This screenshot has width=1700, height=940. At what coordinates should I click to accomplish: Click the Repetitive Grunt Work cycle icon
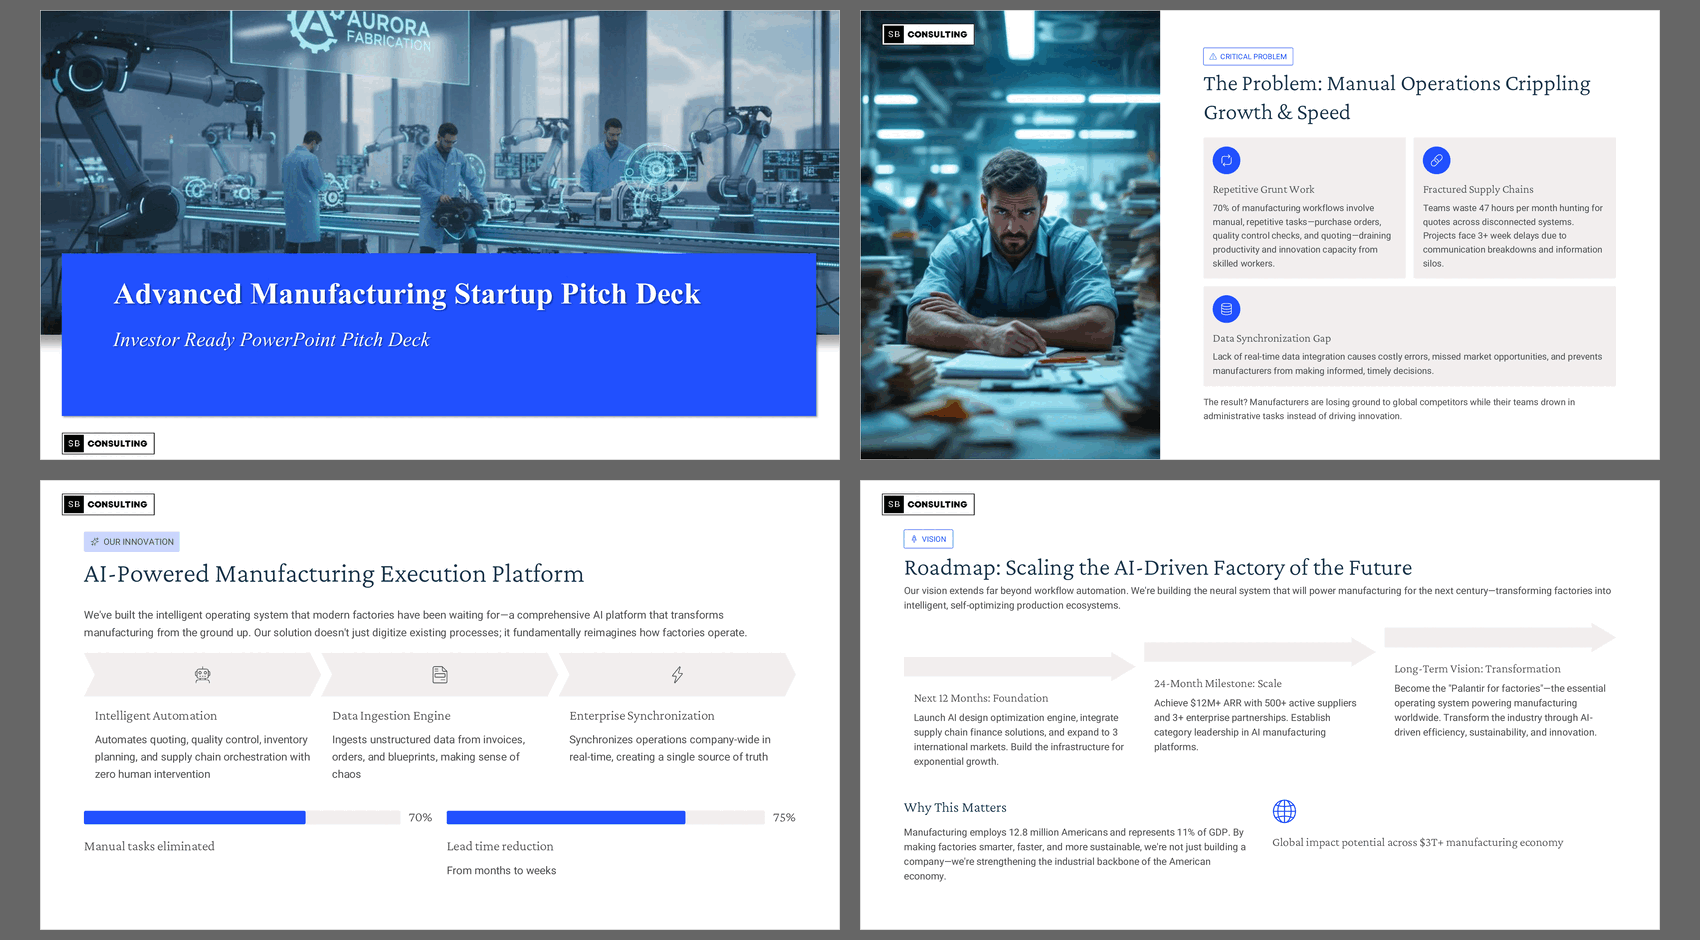pyautogui.click(x=1226, y=160)
